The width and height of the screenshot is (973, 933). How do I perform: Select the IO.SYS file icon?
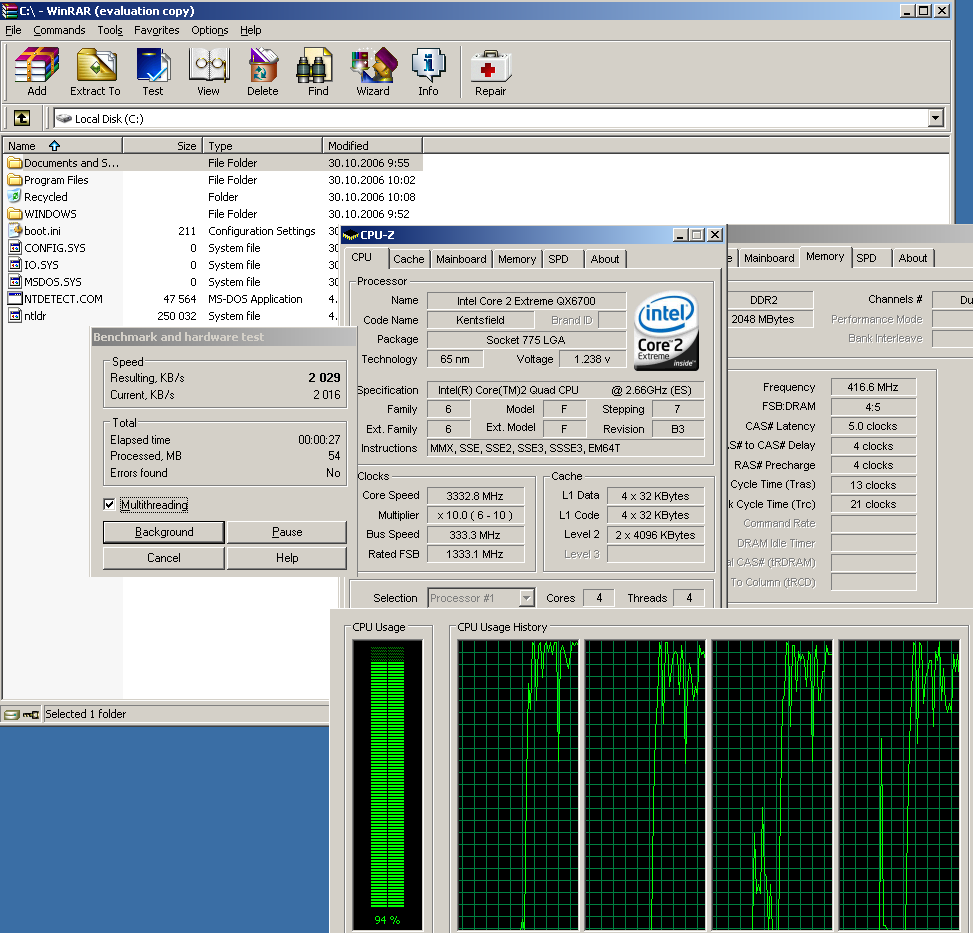(15, 265)
